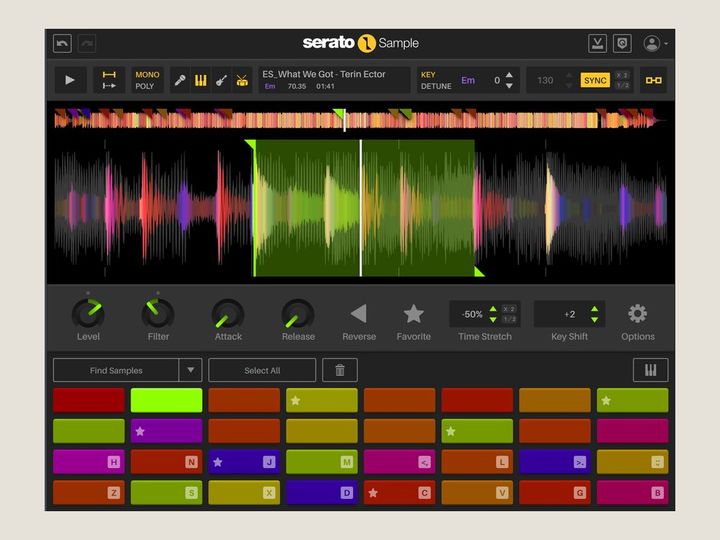Select the dark red first pad
This screenshot has width=720, height=540.
(x=89, y=400)
